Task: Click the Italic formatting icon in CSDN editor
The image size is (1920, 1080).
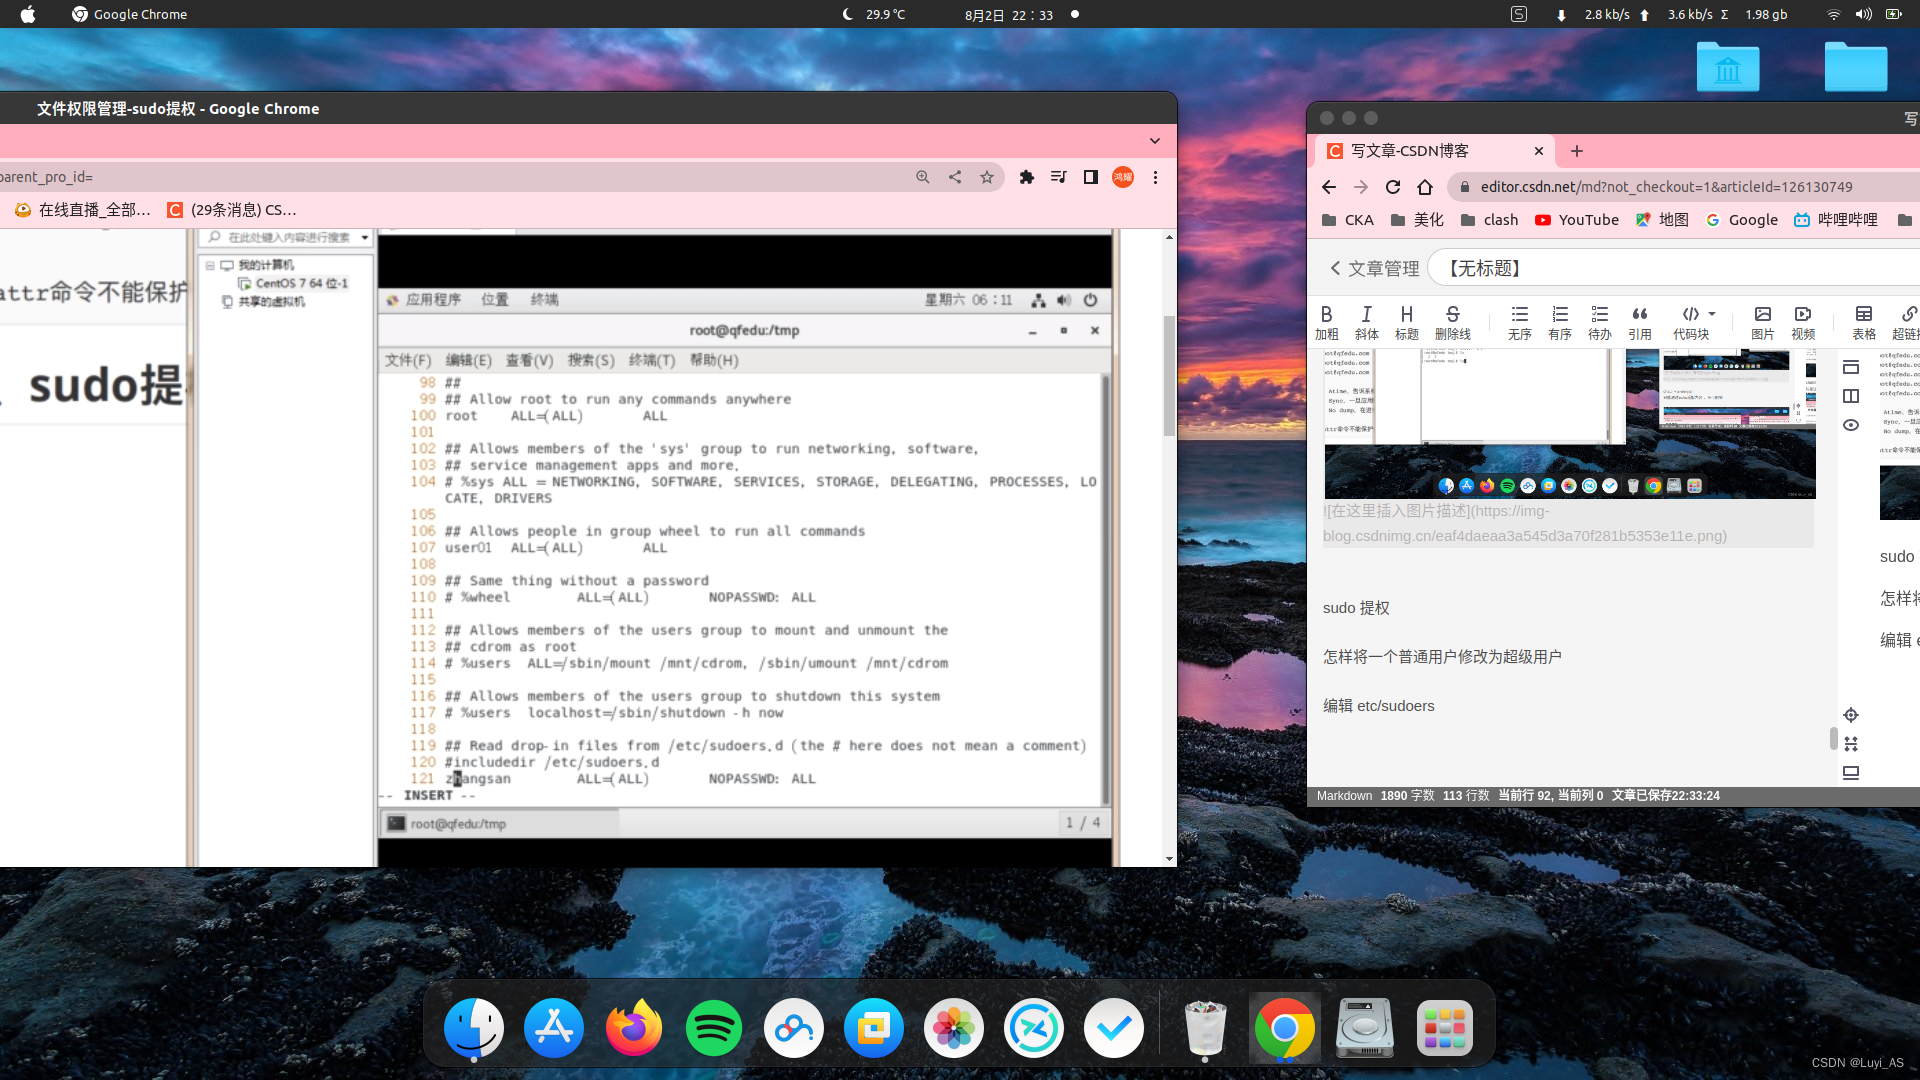Action: point(1367,314)
